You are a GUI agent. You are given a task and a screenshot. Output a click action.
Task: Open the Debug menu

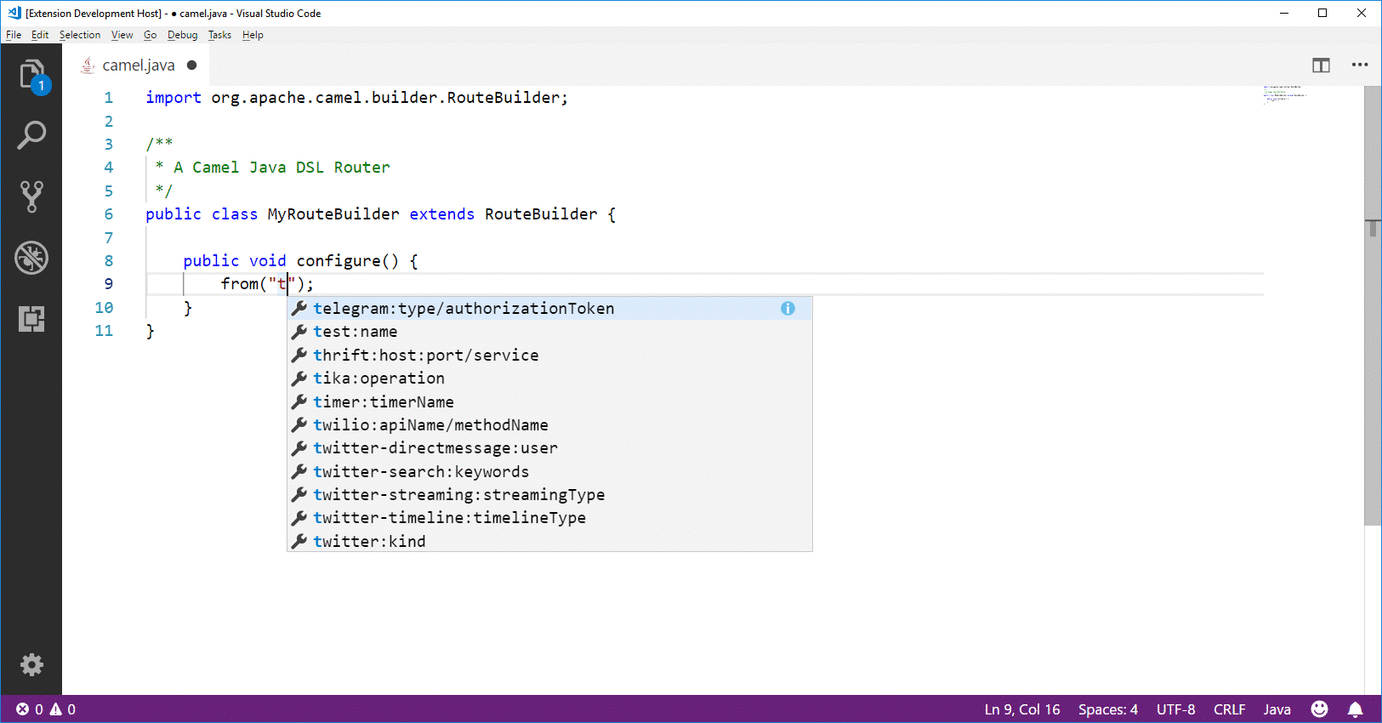point(183,34)
